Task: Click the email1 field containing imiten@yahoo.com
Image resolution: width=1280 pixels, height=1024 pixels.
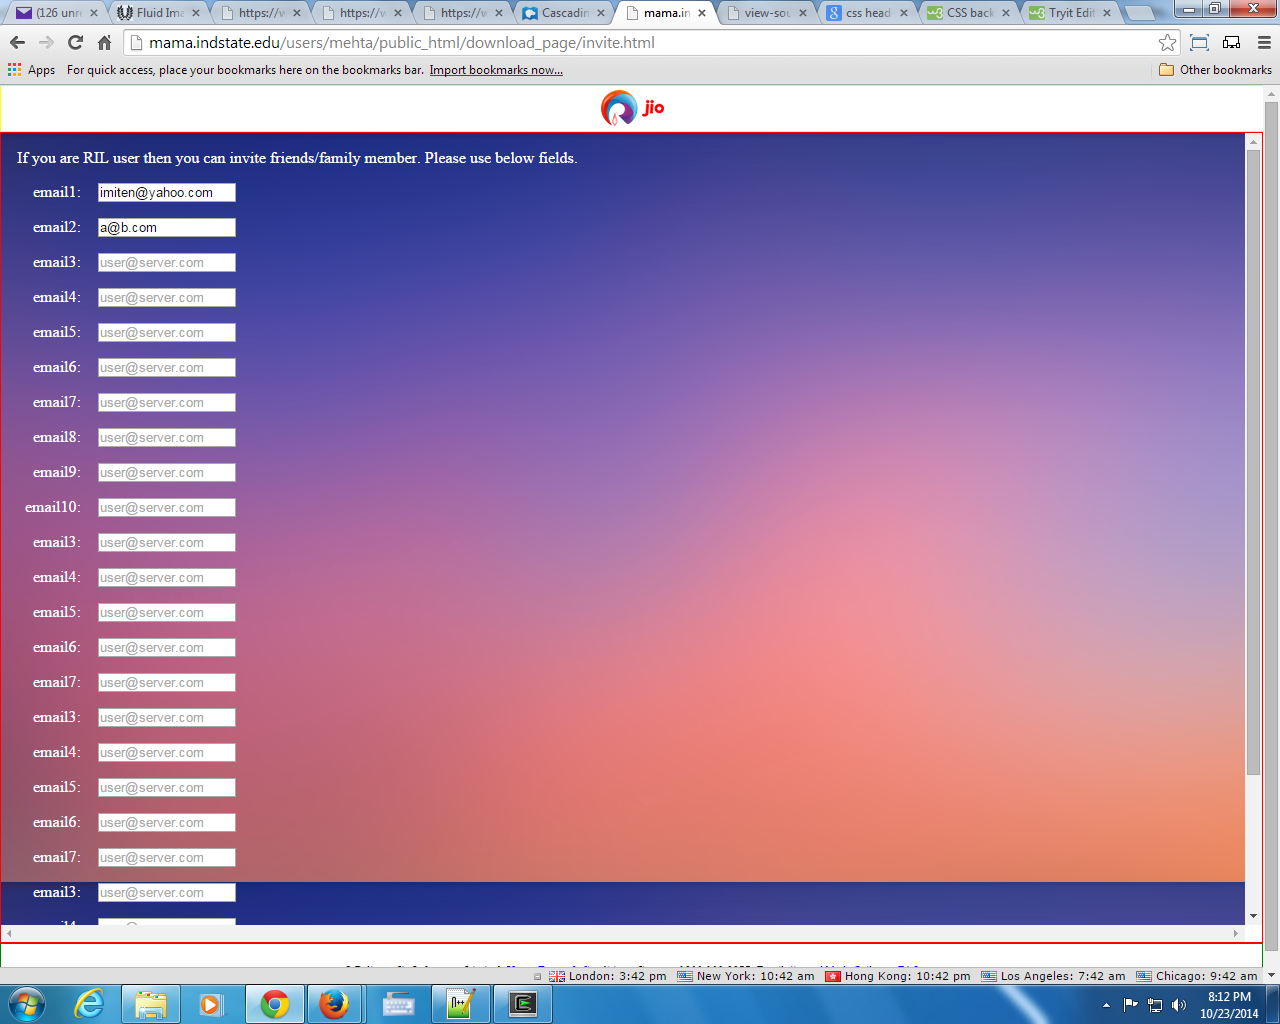Action: (x=167, y=193)
